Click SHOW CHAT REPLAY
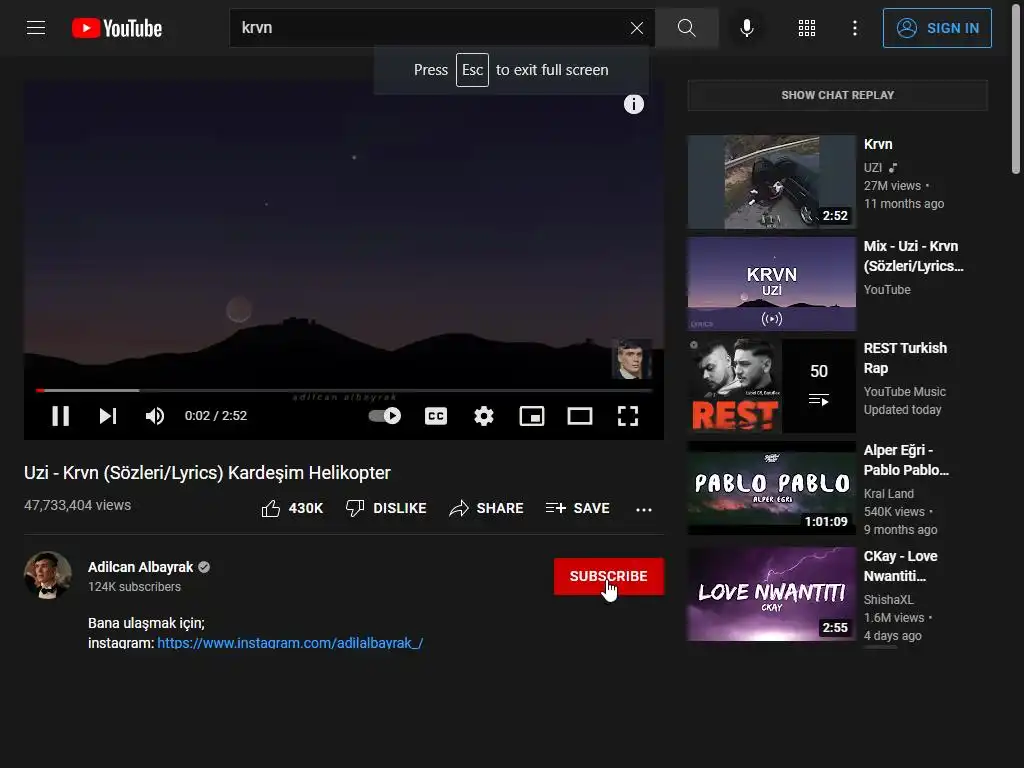Viewport: 1024px width, 768px height. point(838,95)
